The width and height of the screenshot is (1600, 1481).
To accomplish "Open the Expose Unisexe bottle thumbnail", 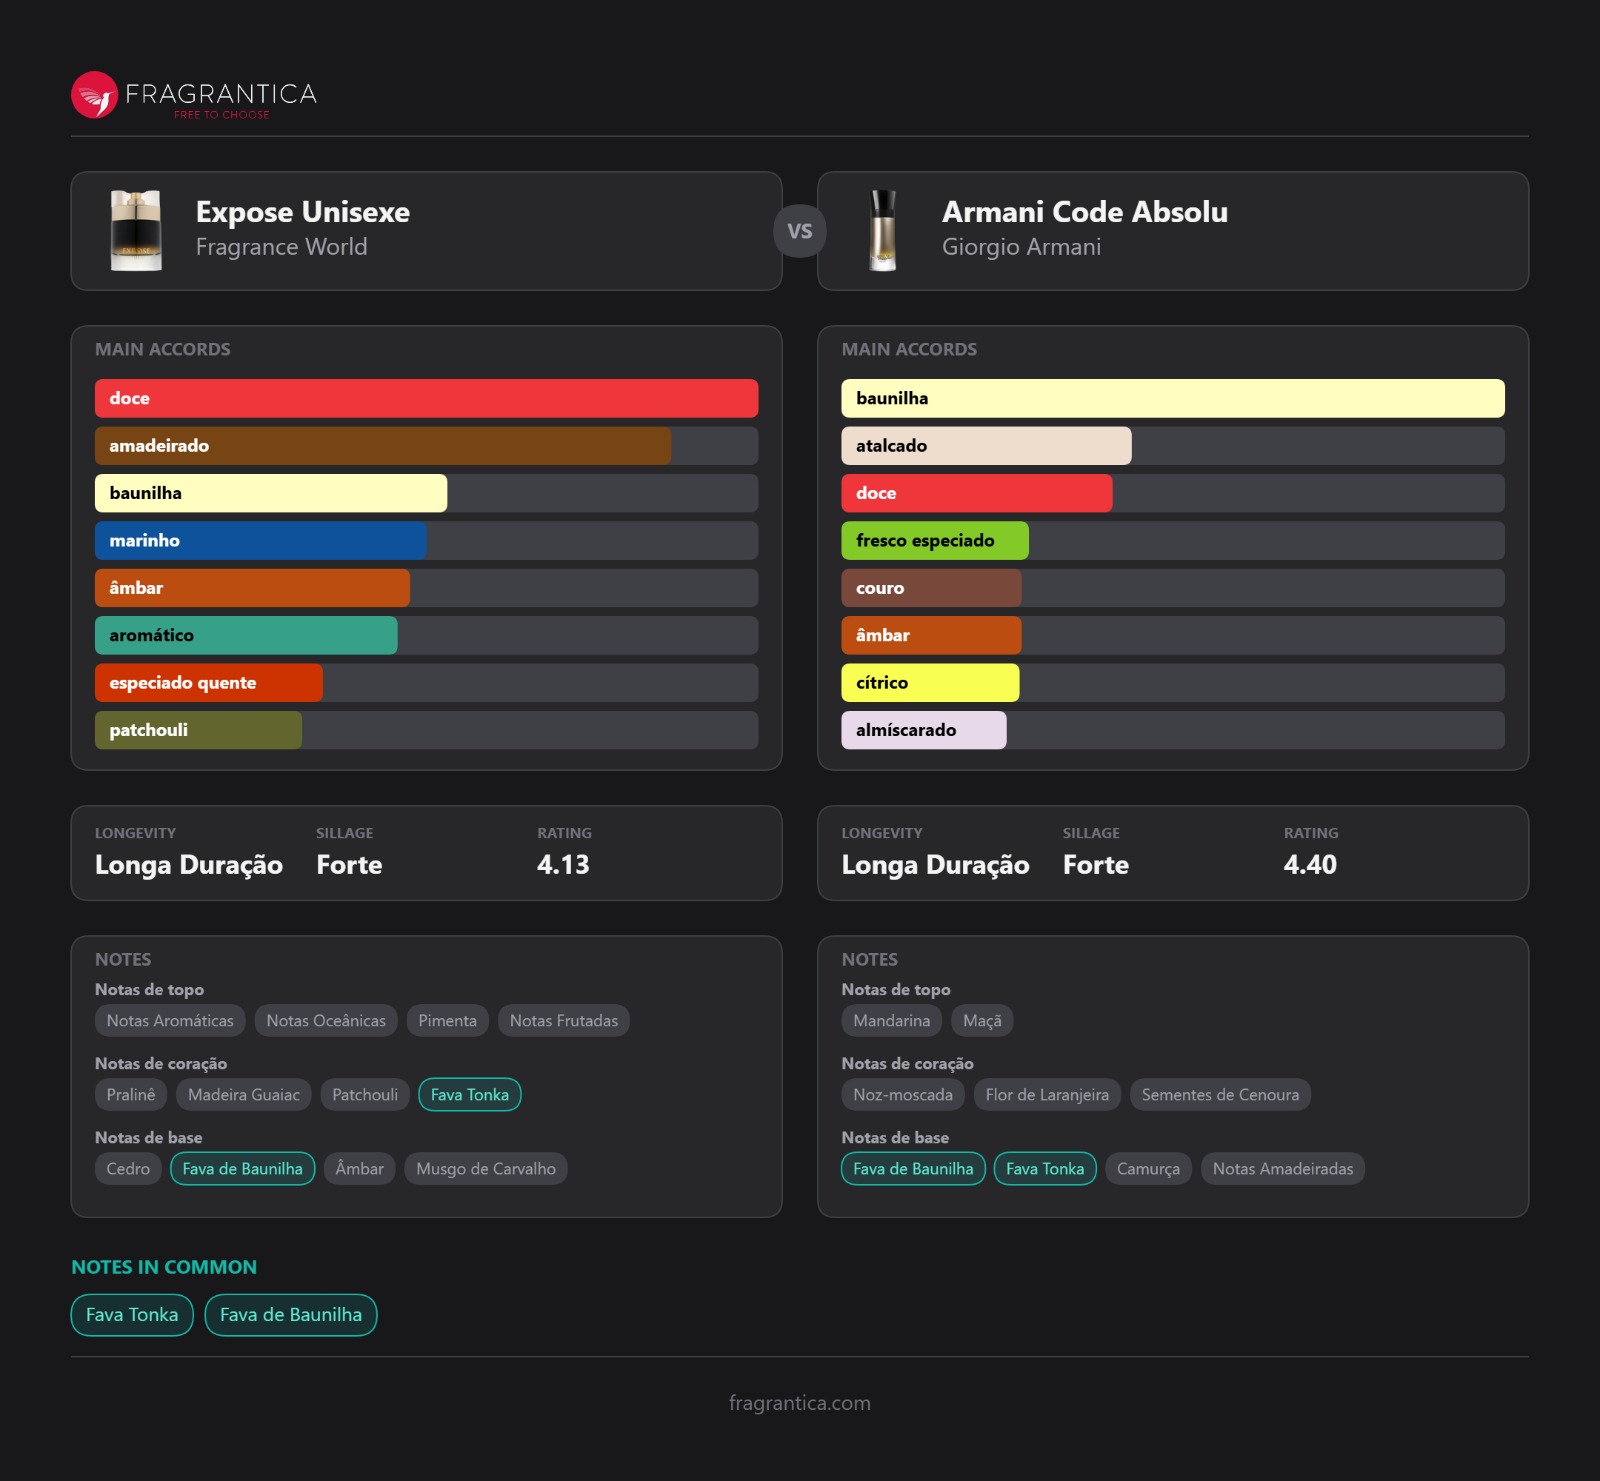I will 136,231.
